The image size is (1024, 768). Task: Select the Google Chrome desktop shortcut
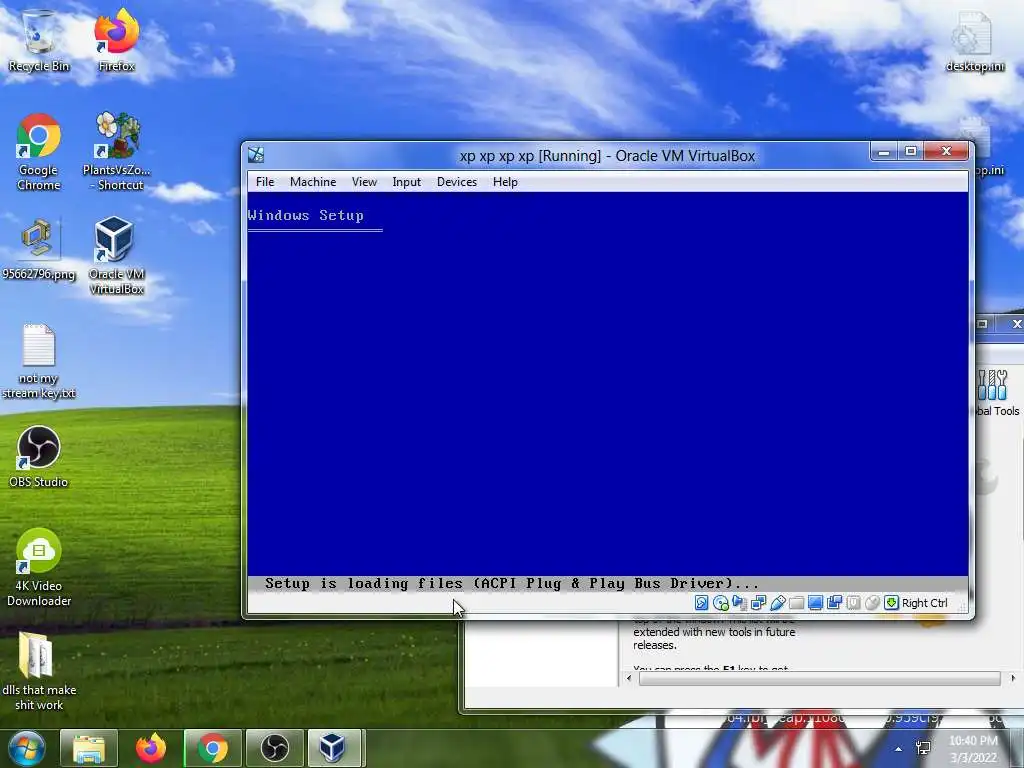pyautogui.click(x=39, y=152)
